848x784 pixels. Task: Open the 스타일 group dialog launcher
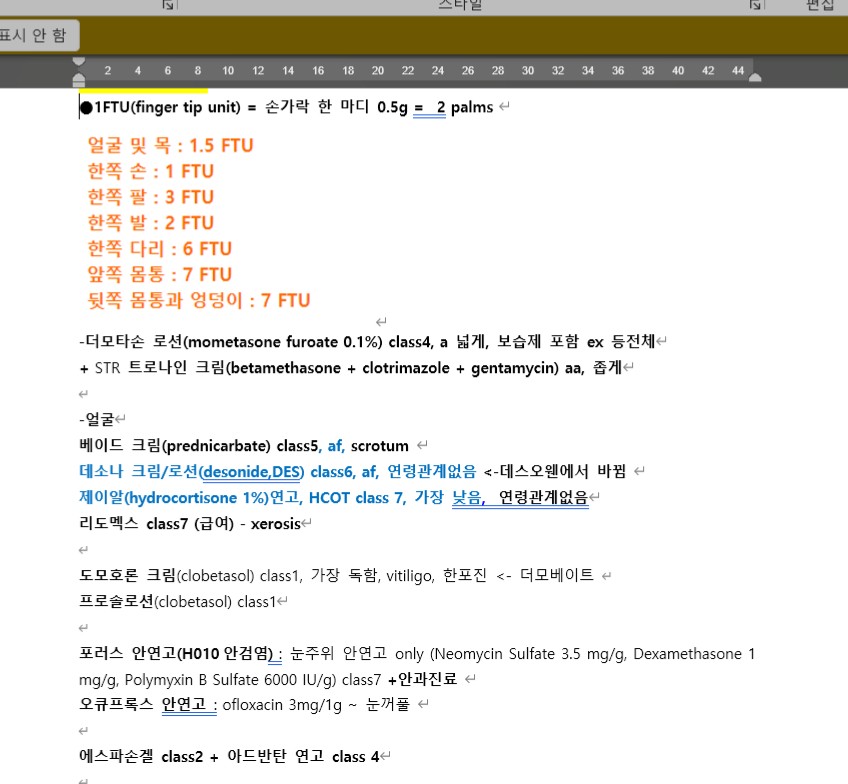tap(757, 5)
